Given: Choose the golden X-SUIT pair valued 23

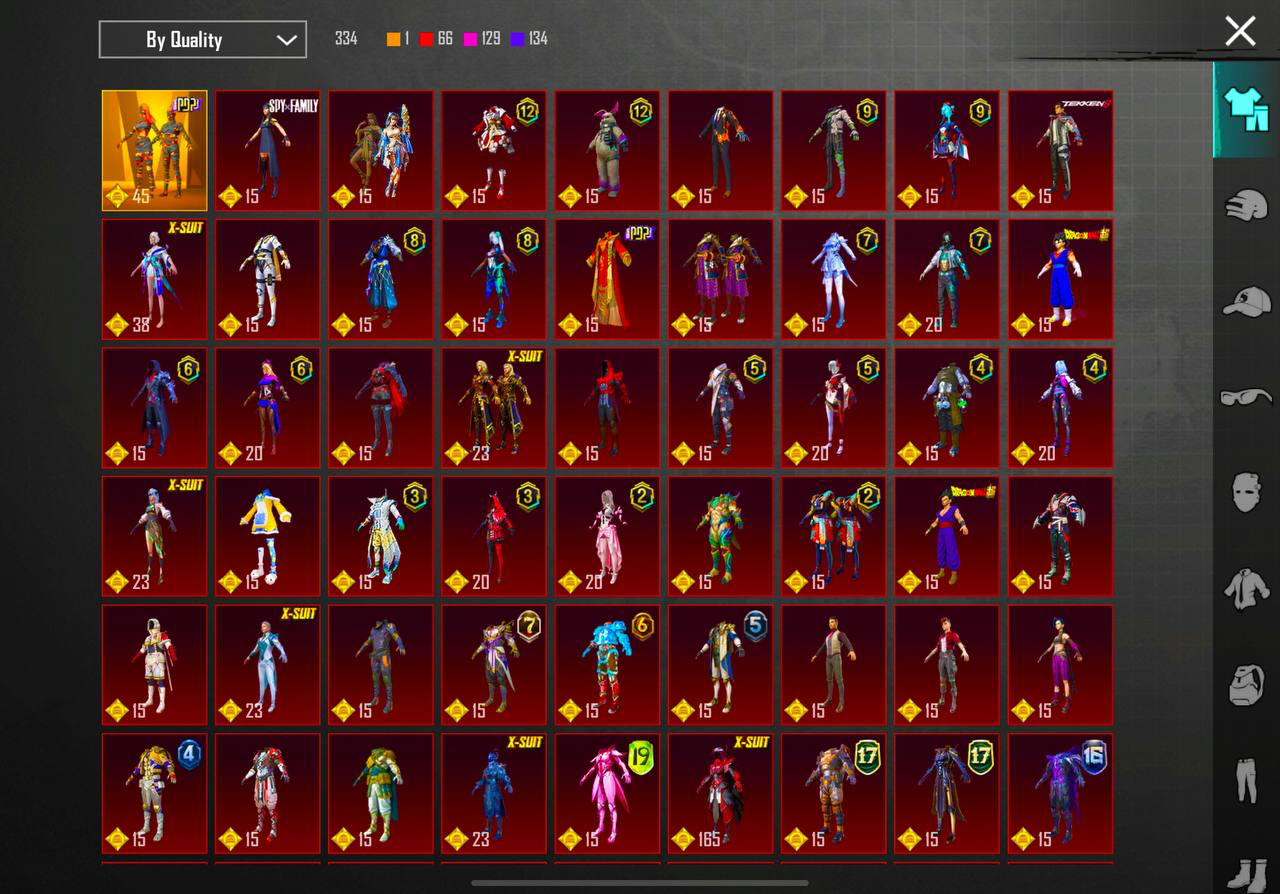Looking at the screenshot, I should pos(495,408).
